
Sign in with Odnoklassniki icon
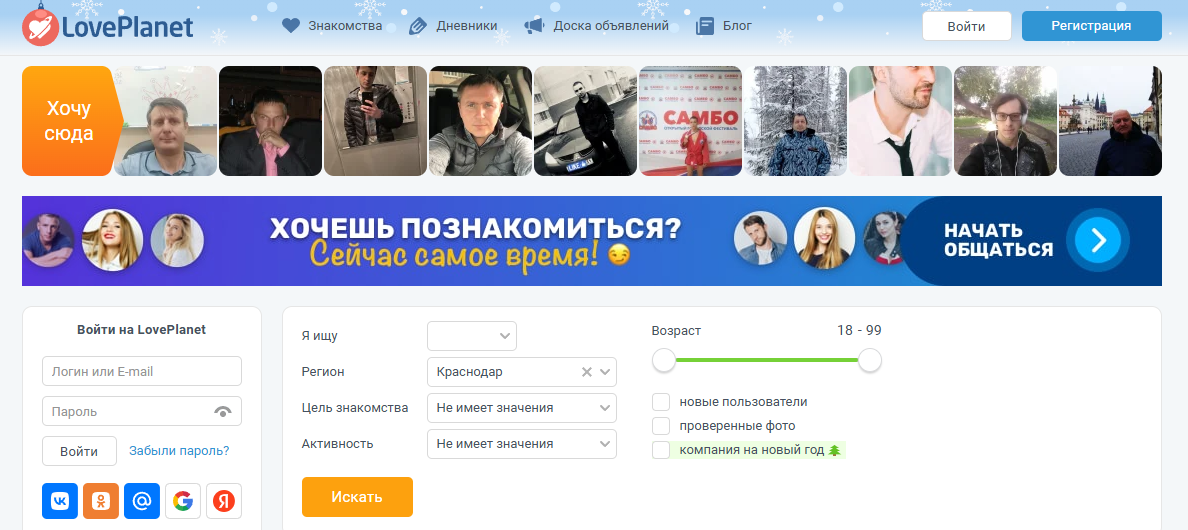coord(101,501)
